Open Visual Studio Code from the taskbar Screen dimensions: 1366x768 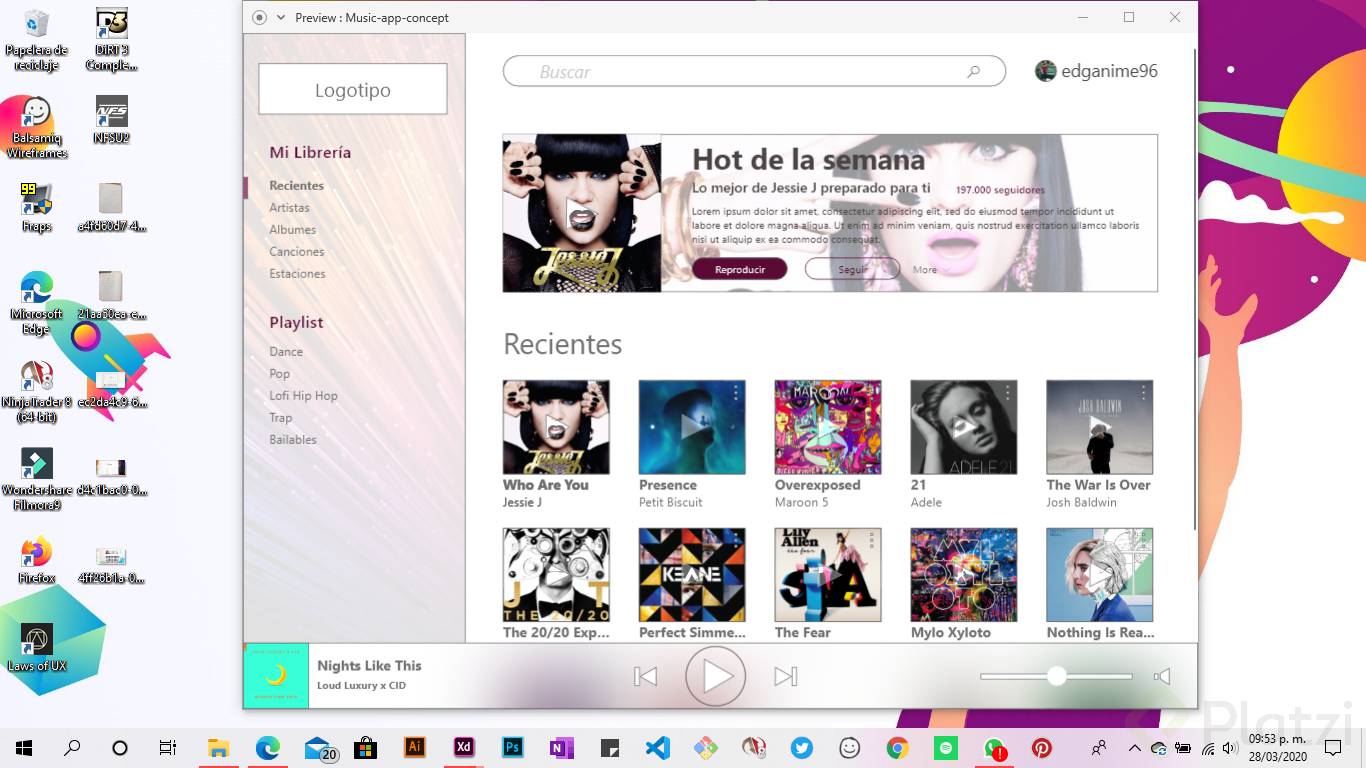tap(657, 747)
